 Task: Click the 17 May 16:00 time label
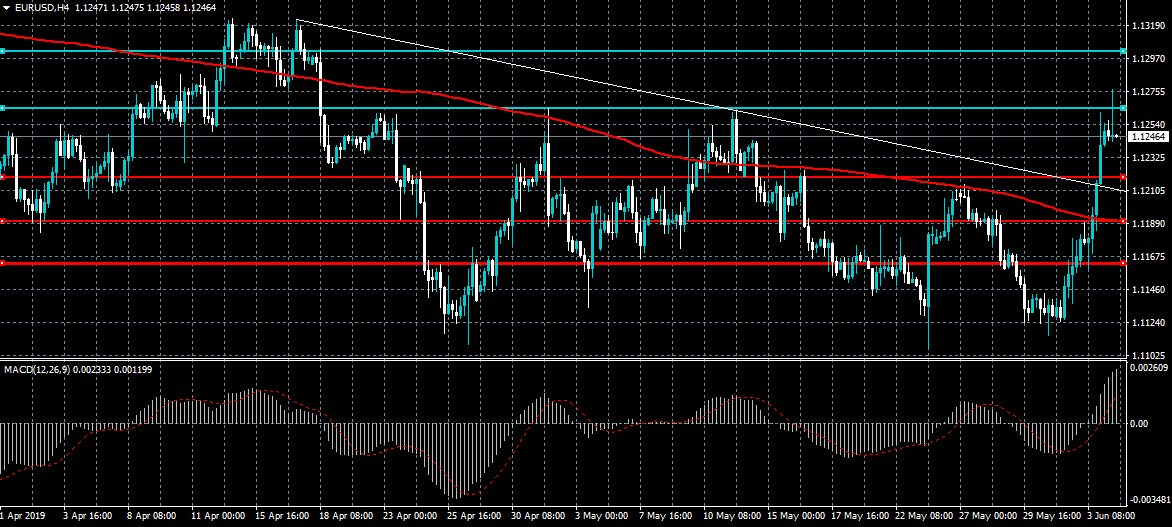point(860,516)
